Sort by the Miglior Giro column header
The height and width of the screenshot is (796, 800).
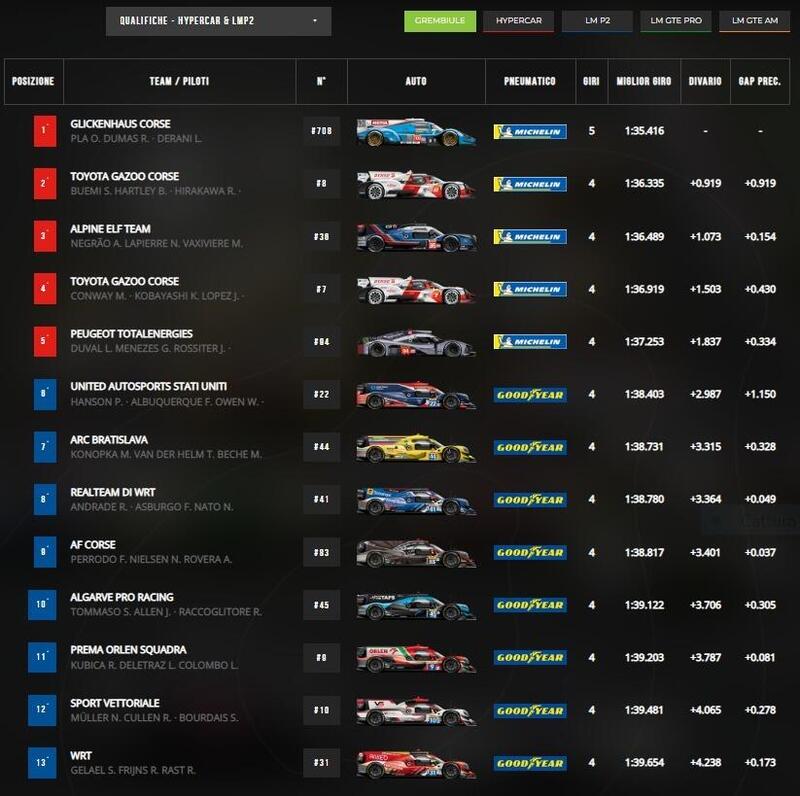643,81
